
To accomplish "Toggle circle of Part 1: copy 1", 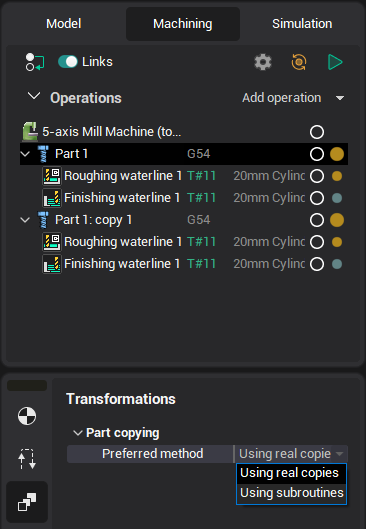I will pyautogui.click(x=317, y=220).
